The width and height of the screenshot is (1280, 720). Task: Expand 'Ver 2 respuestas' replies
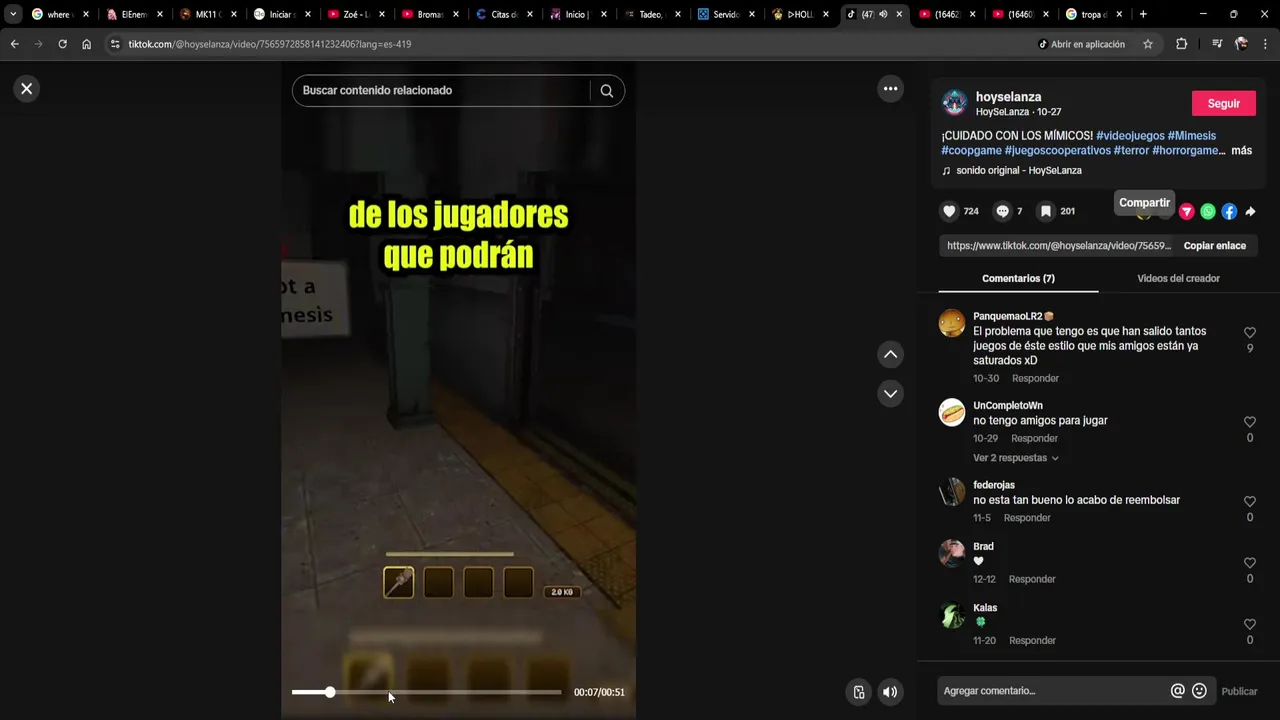tap(1016, 458)
